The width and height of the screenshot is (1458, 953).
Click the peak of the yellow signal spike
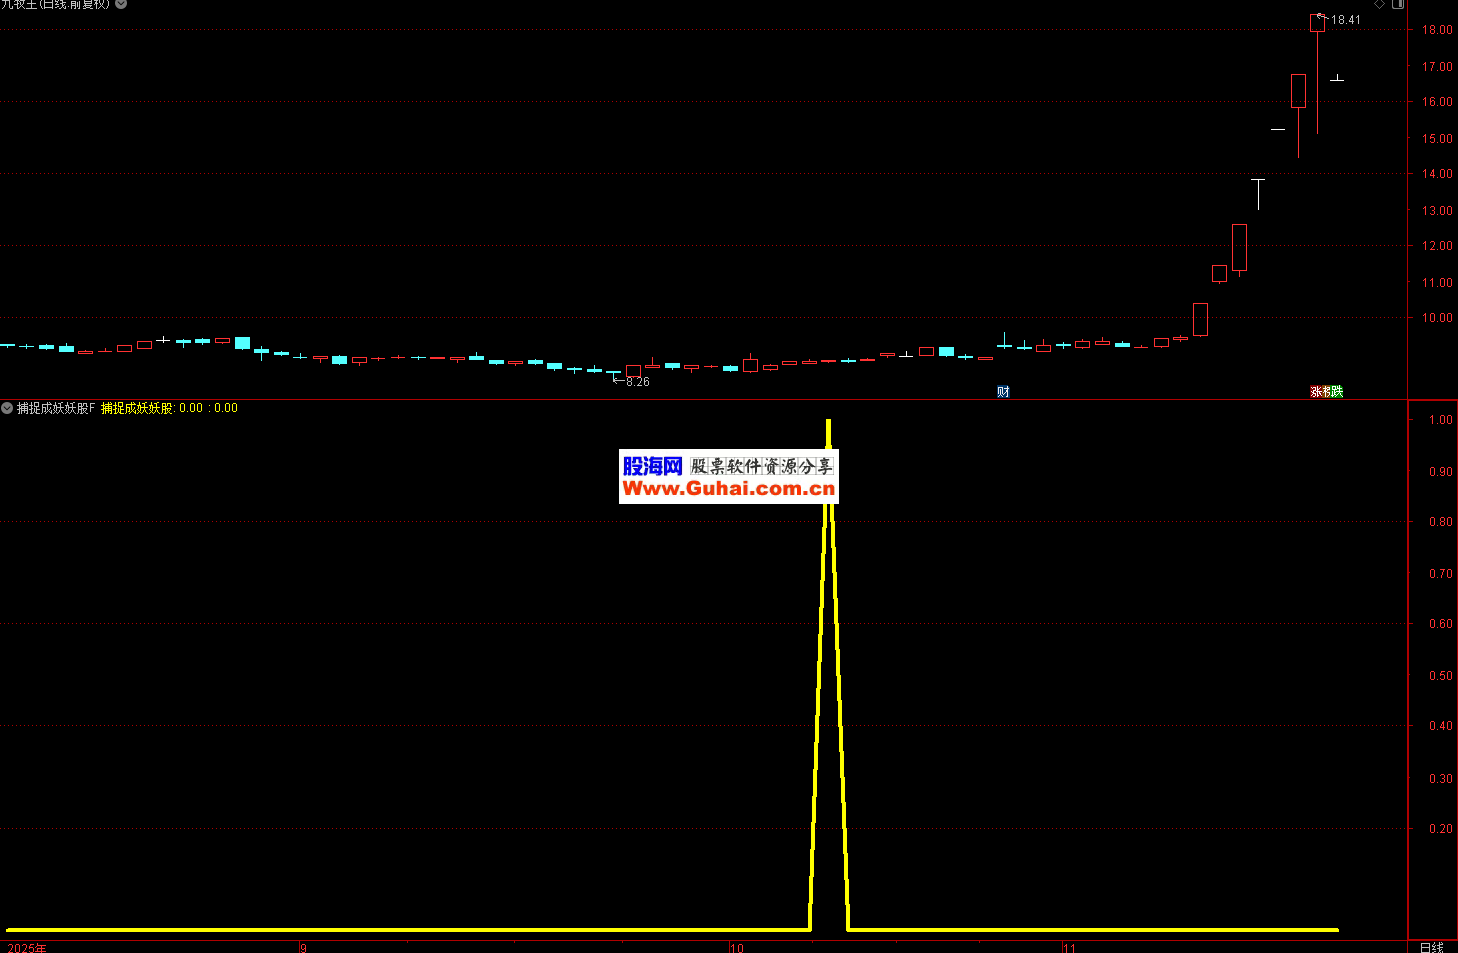click(828, 422)
